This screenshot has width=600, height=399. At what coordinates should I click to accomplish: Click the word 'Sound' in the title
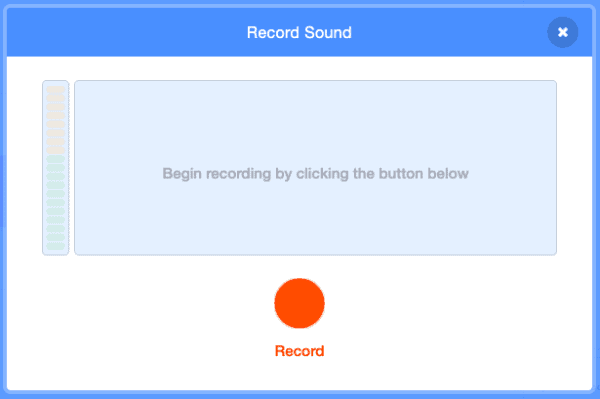328,33
